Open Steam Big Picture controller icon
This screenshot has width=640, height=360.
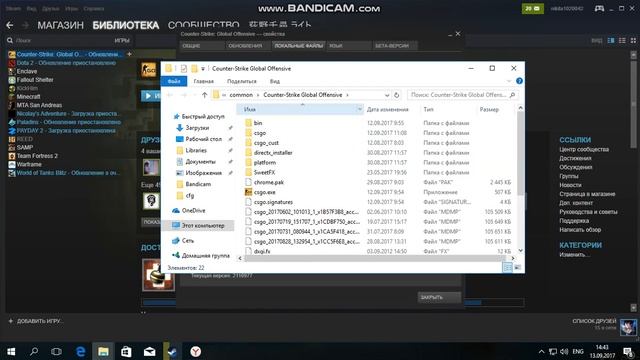coord(599,8)
